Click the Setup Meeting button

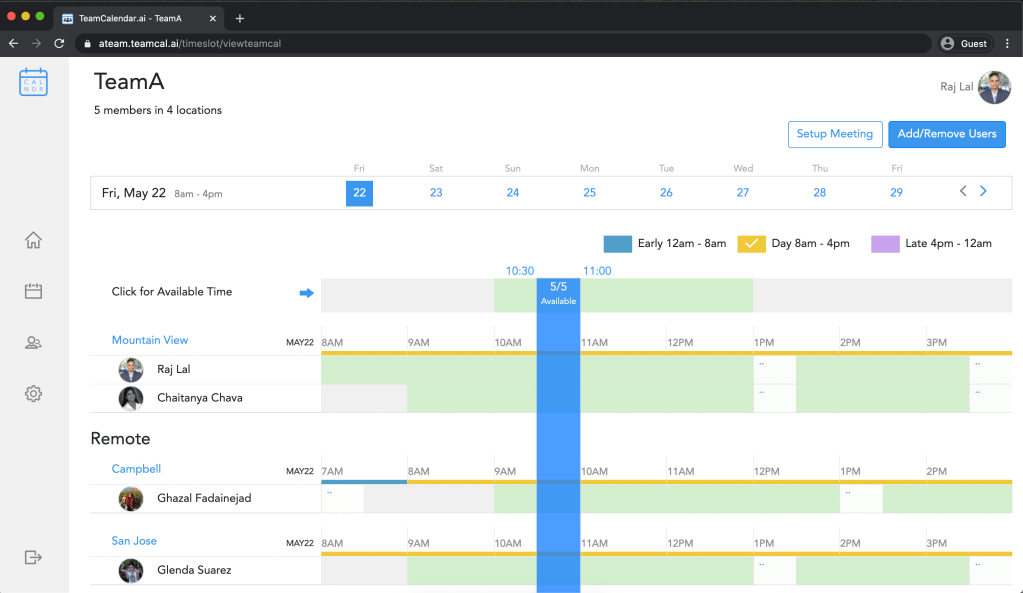click(834, 134)
